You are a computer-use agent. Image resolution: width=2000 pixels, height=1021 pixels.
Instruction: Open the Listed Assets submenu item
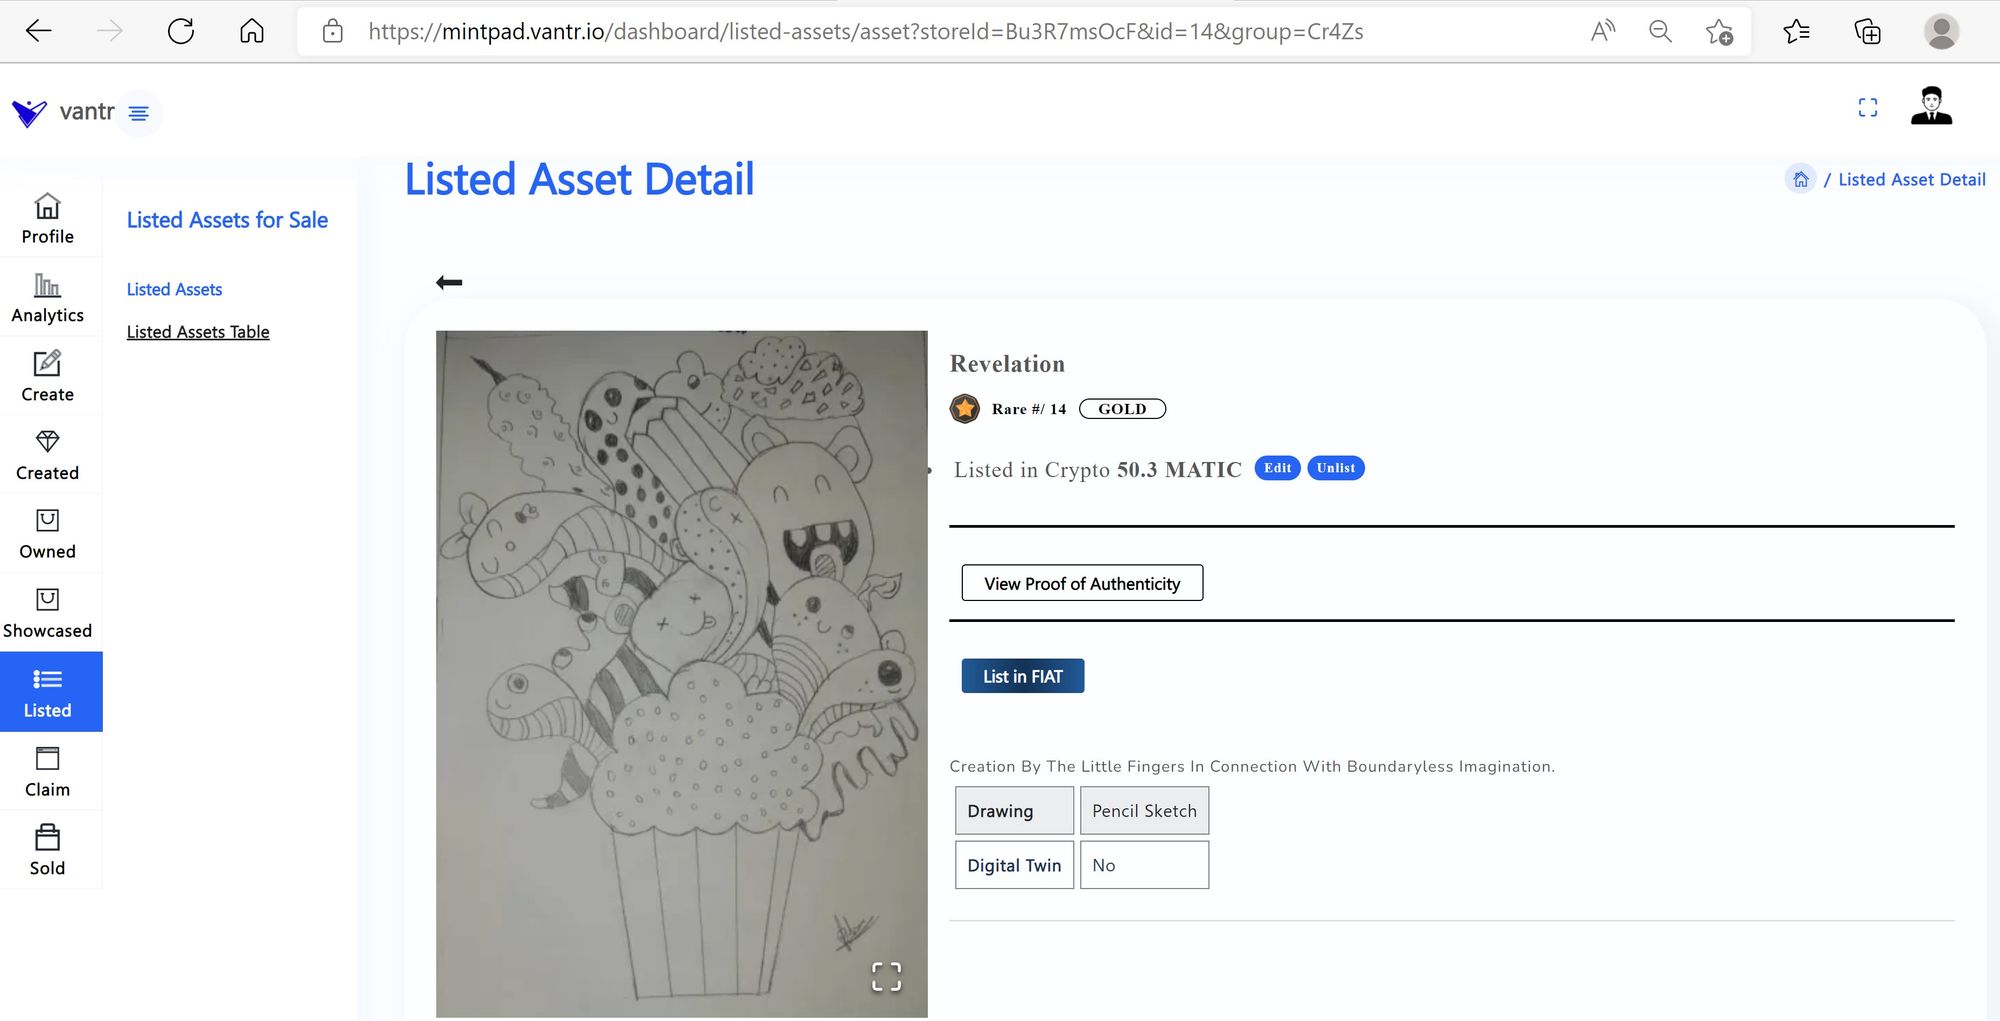(174, 289)
